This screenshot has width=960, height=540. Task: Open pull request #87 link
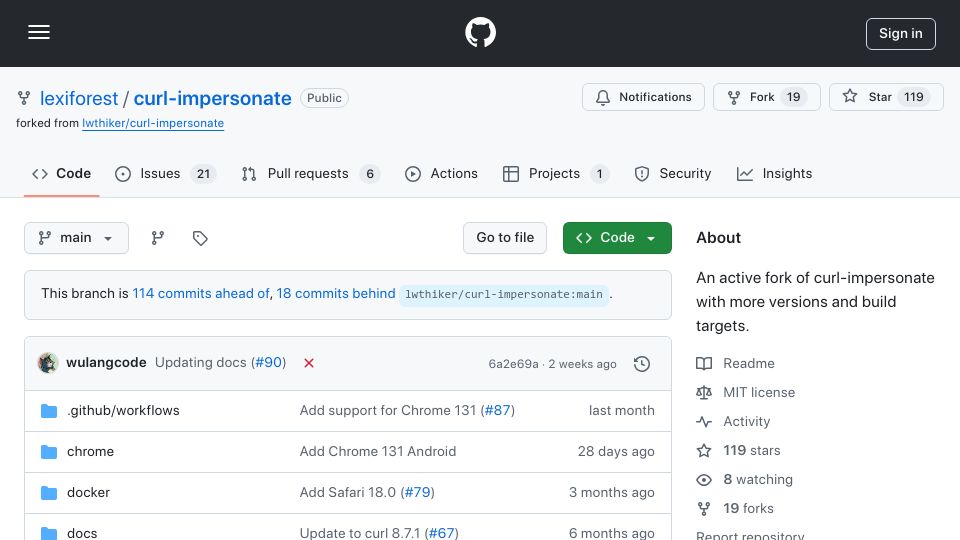[x=497, y=411]
